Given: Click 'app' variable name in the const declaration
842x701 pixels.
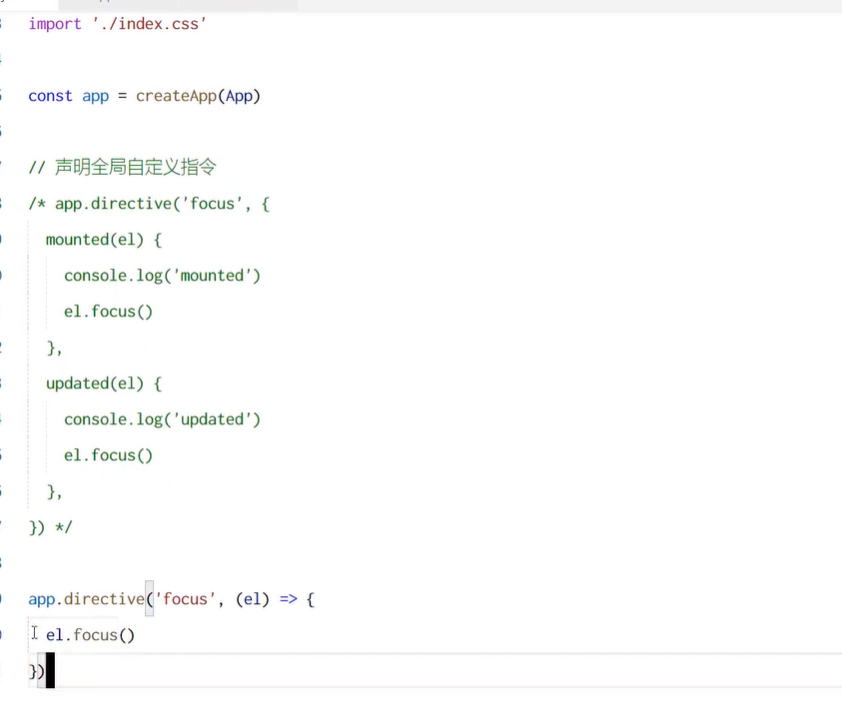Looking at the screenshot, I should pyautogui.click(x=96, y=97).
